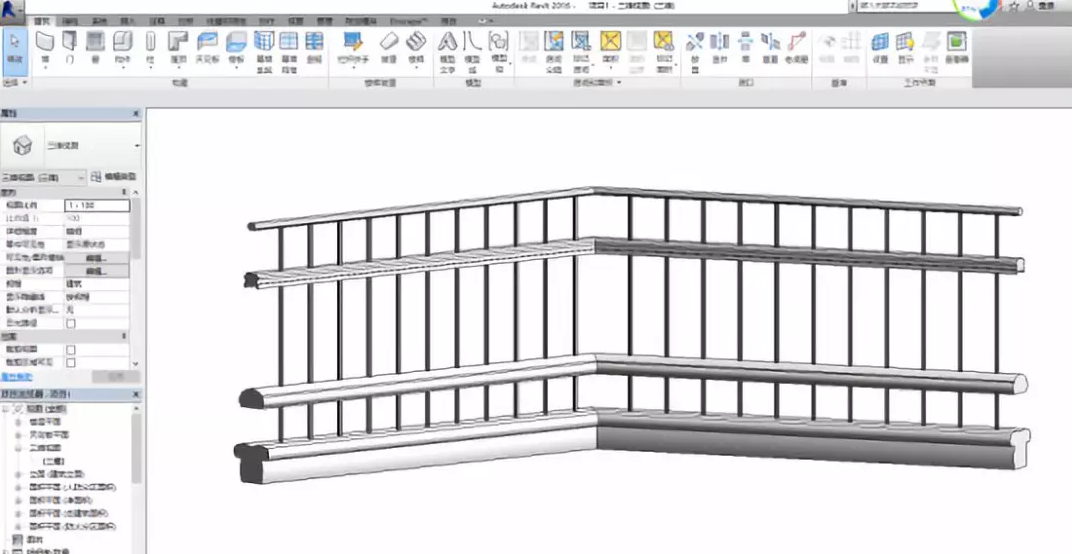Click the Edit Type button

[113, 178]
